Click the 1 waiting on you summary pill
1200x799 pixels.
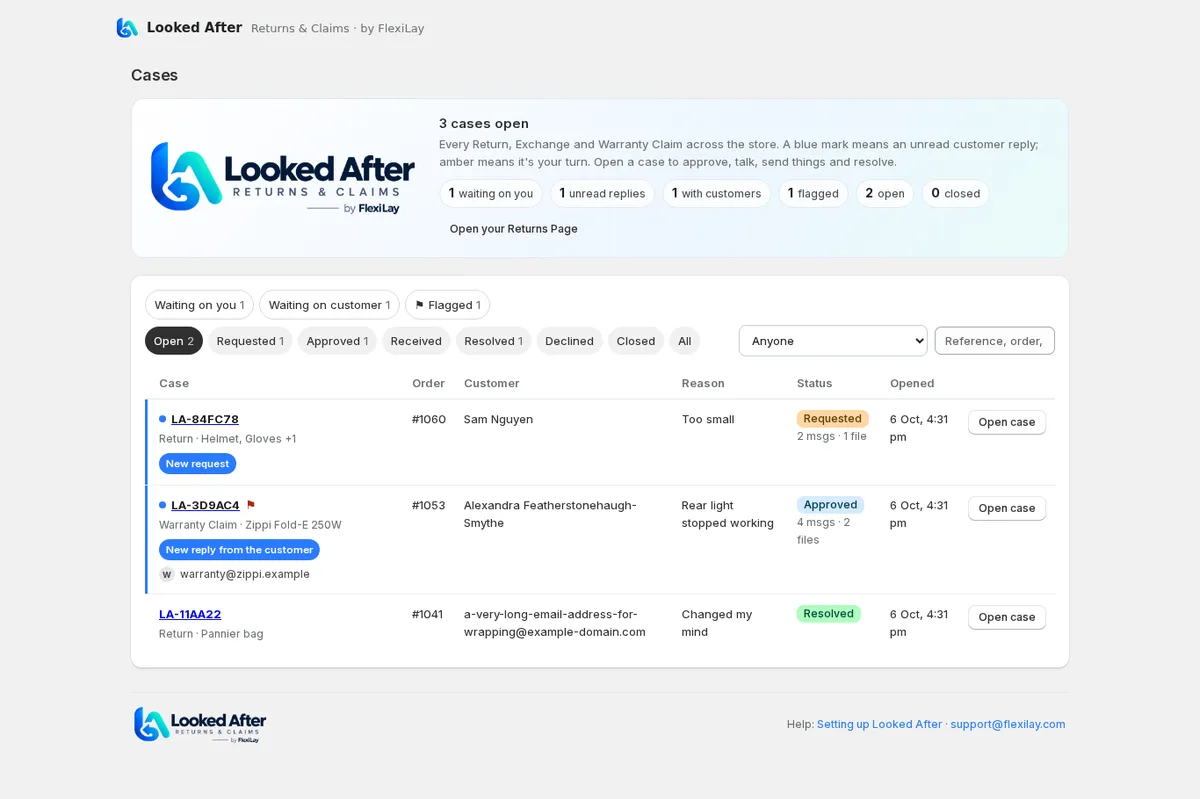491,194
